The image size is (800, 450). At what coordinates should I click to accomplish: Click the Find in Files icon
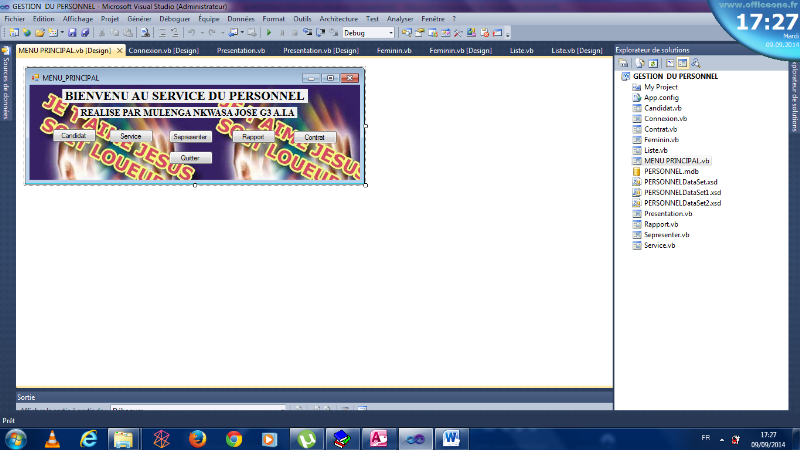(145, 33)
